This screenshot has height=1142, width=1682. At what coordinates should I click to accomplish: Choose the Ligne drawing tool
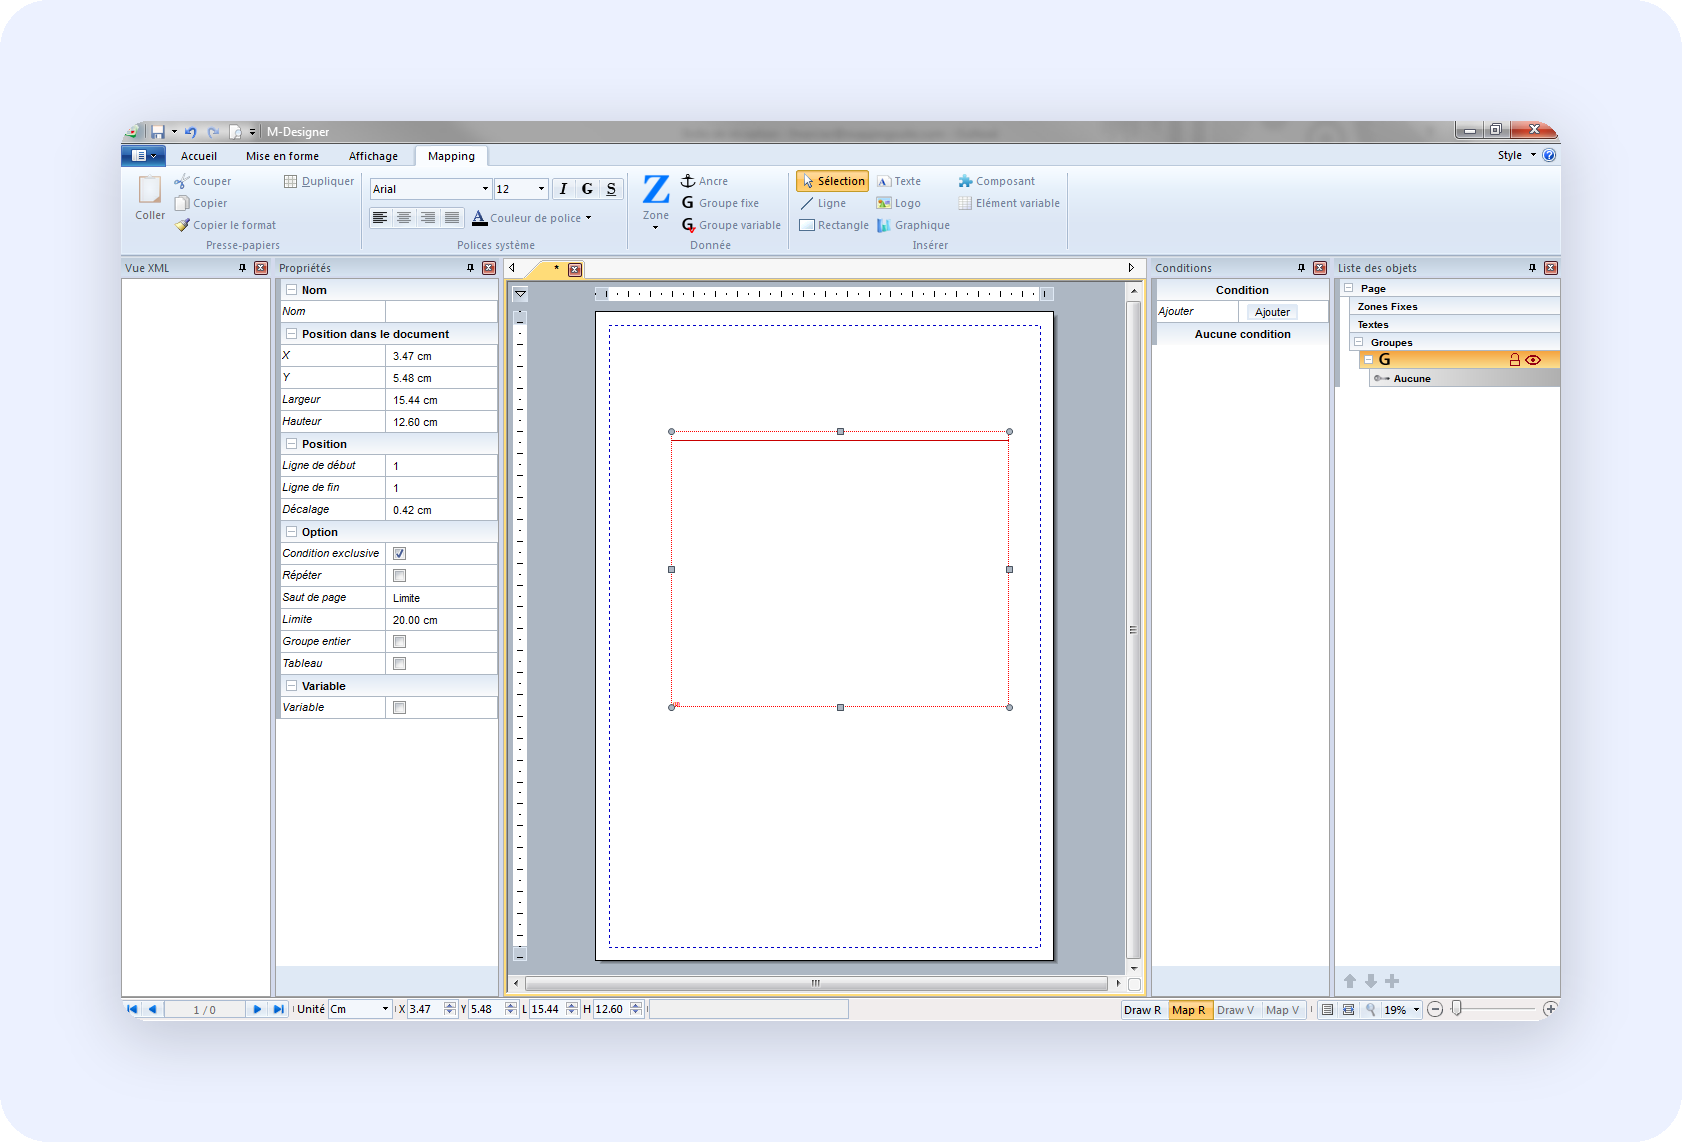coord(823,203)
